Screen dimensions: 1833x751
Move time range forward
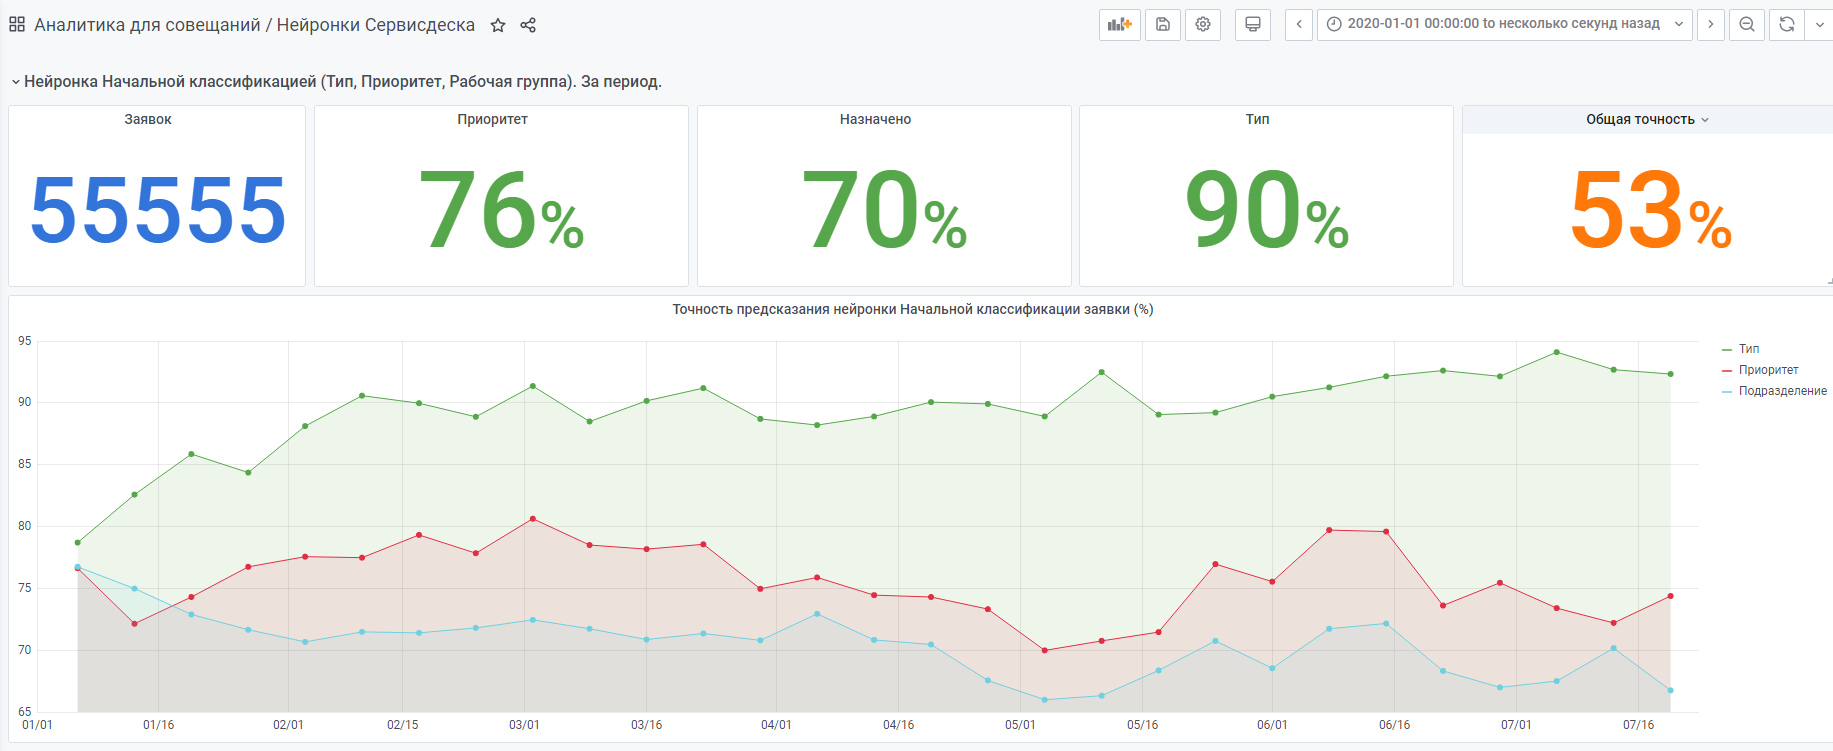click(1711, 24)
